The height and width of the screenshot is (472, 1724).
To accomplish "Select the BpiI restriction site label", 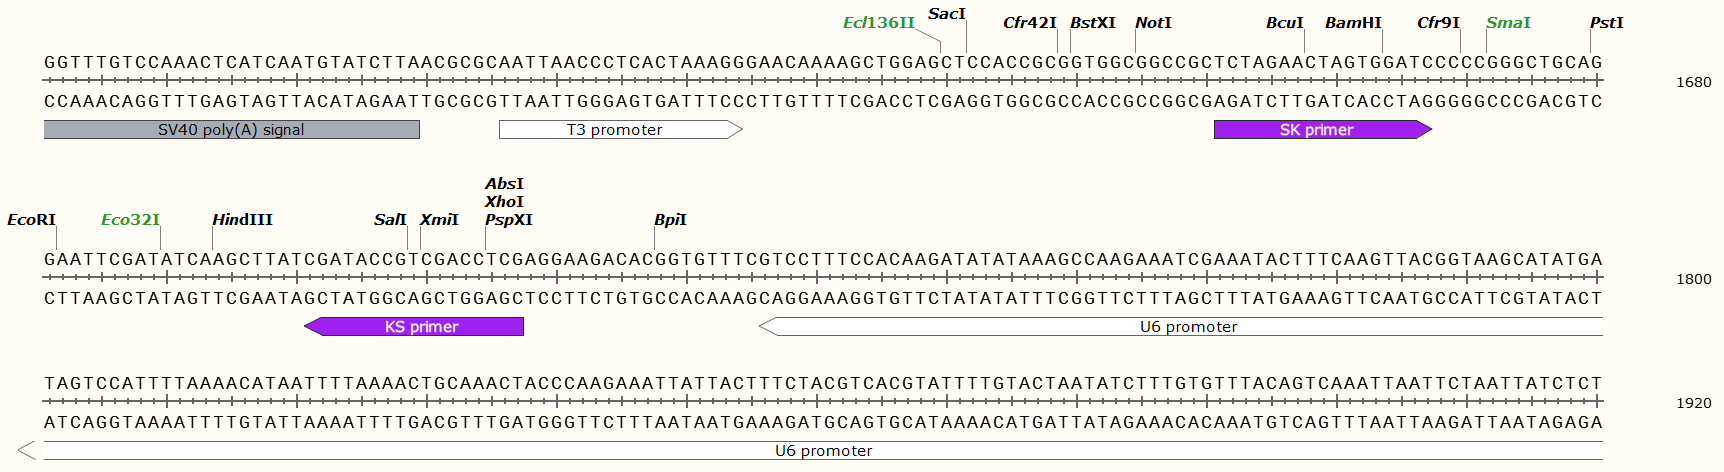I will click(x=670, y=220).
